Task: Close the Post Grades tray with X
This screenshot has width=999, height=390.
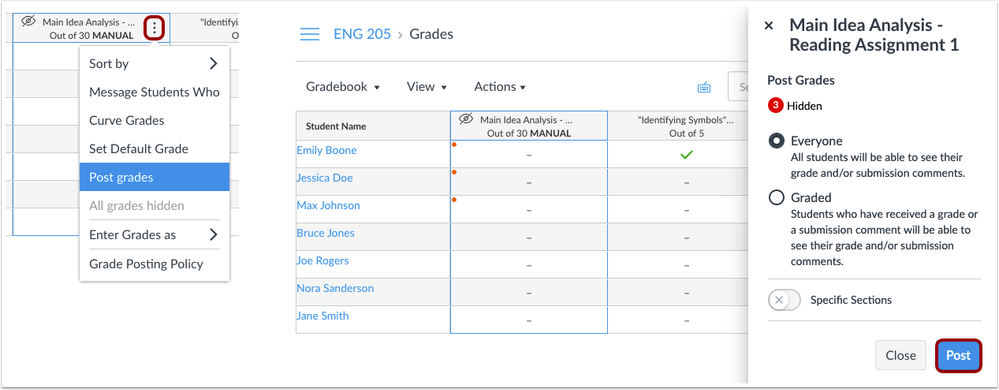Action: click(x=769, y=25)
